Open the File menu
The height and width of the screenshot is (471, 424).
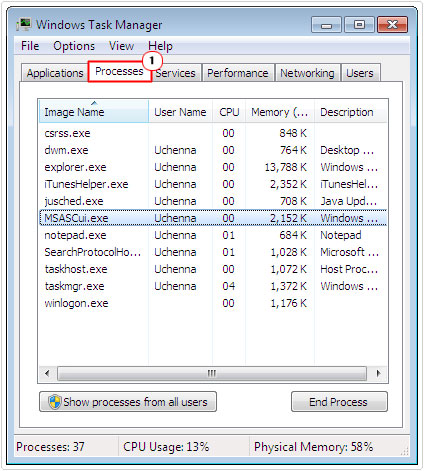tap(30, 46)
